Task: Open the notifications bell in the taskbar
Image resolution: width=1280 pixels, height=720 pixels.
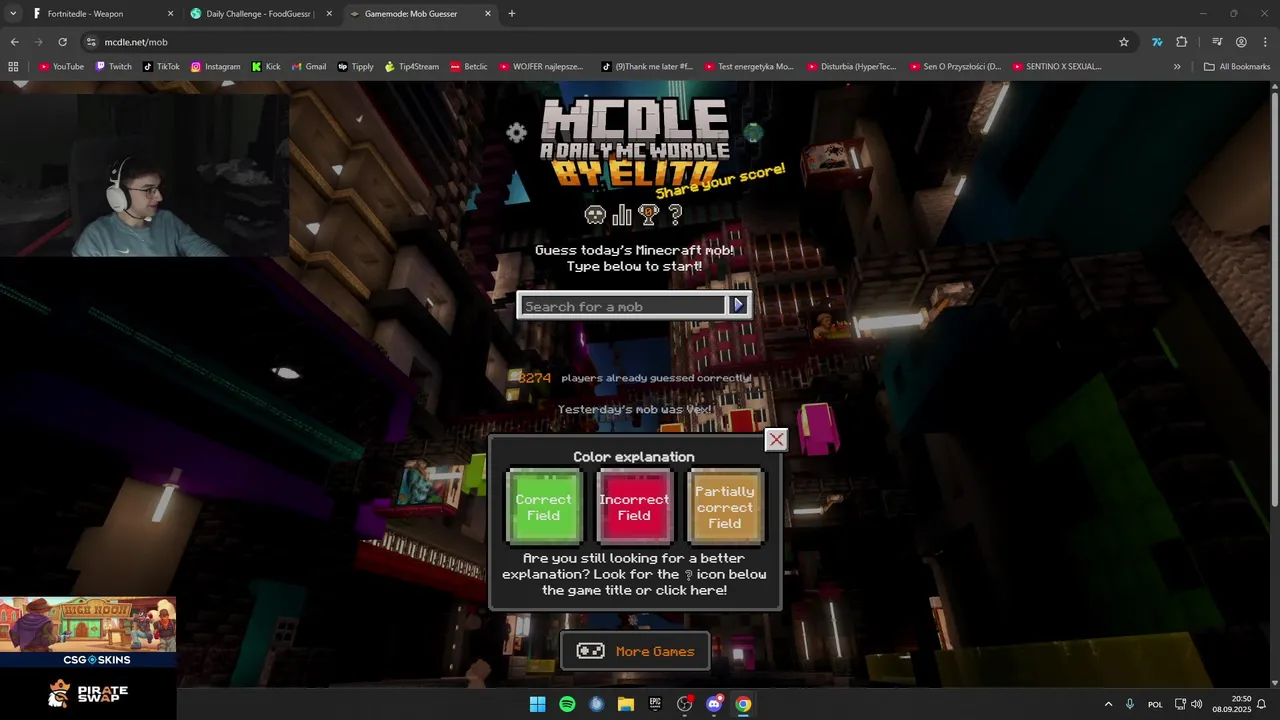Action: pos(1262,704)
